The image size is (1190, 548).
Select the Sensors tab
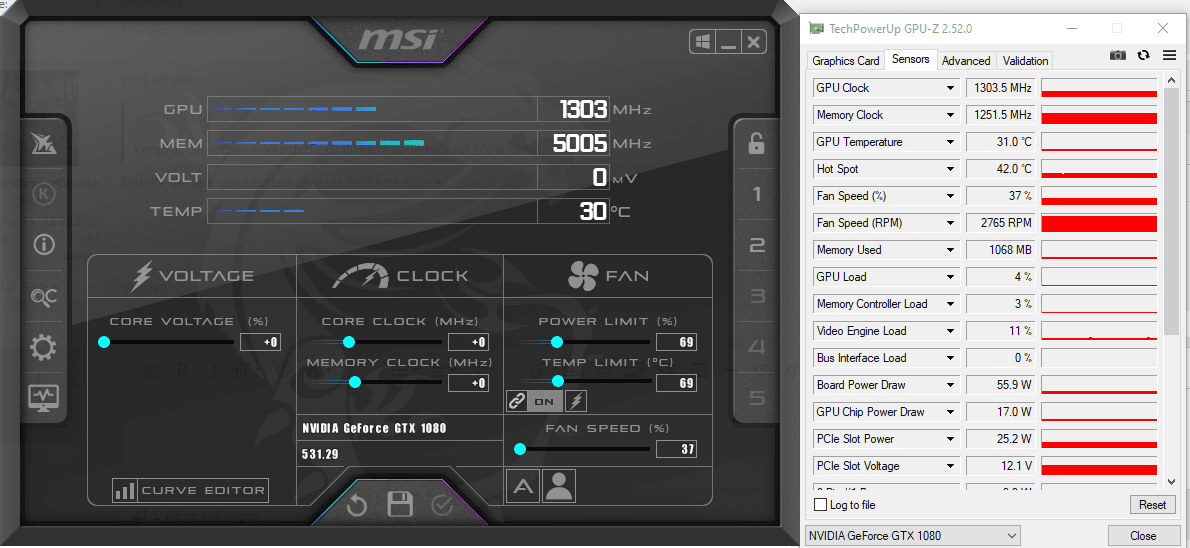pos(911,59)
